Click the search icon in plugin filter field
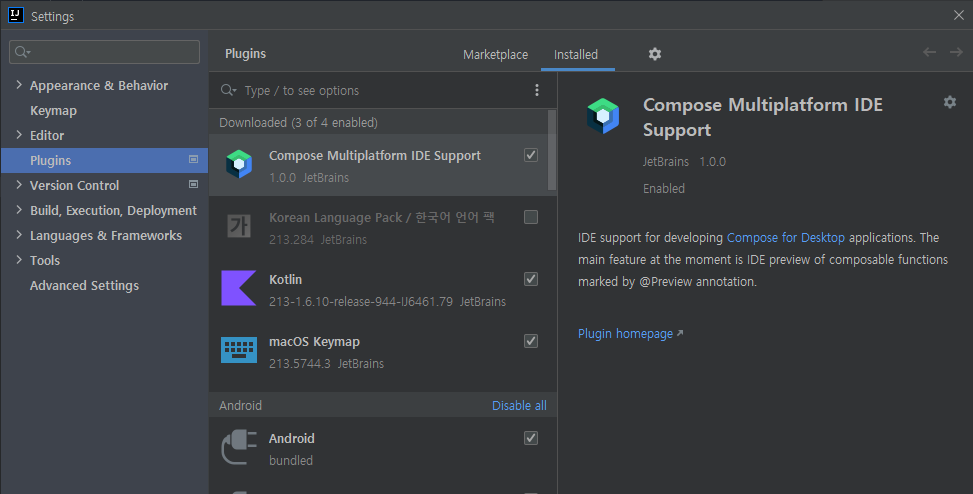The width and height of the screenshot is (973, 494). pos(228,90)
